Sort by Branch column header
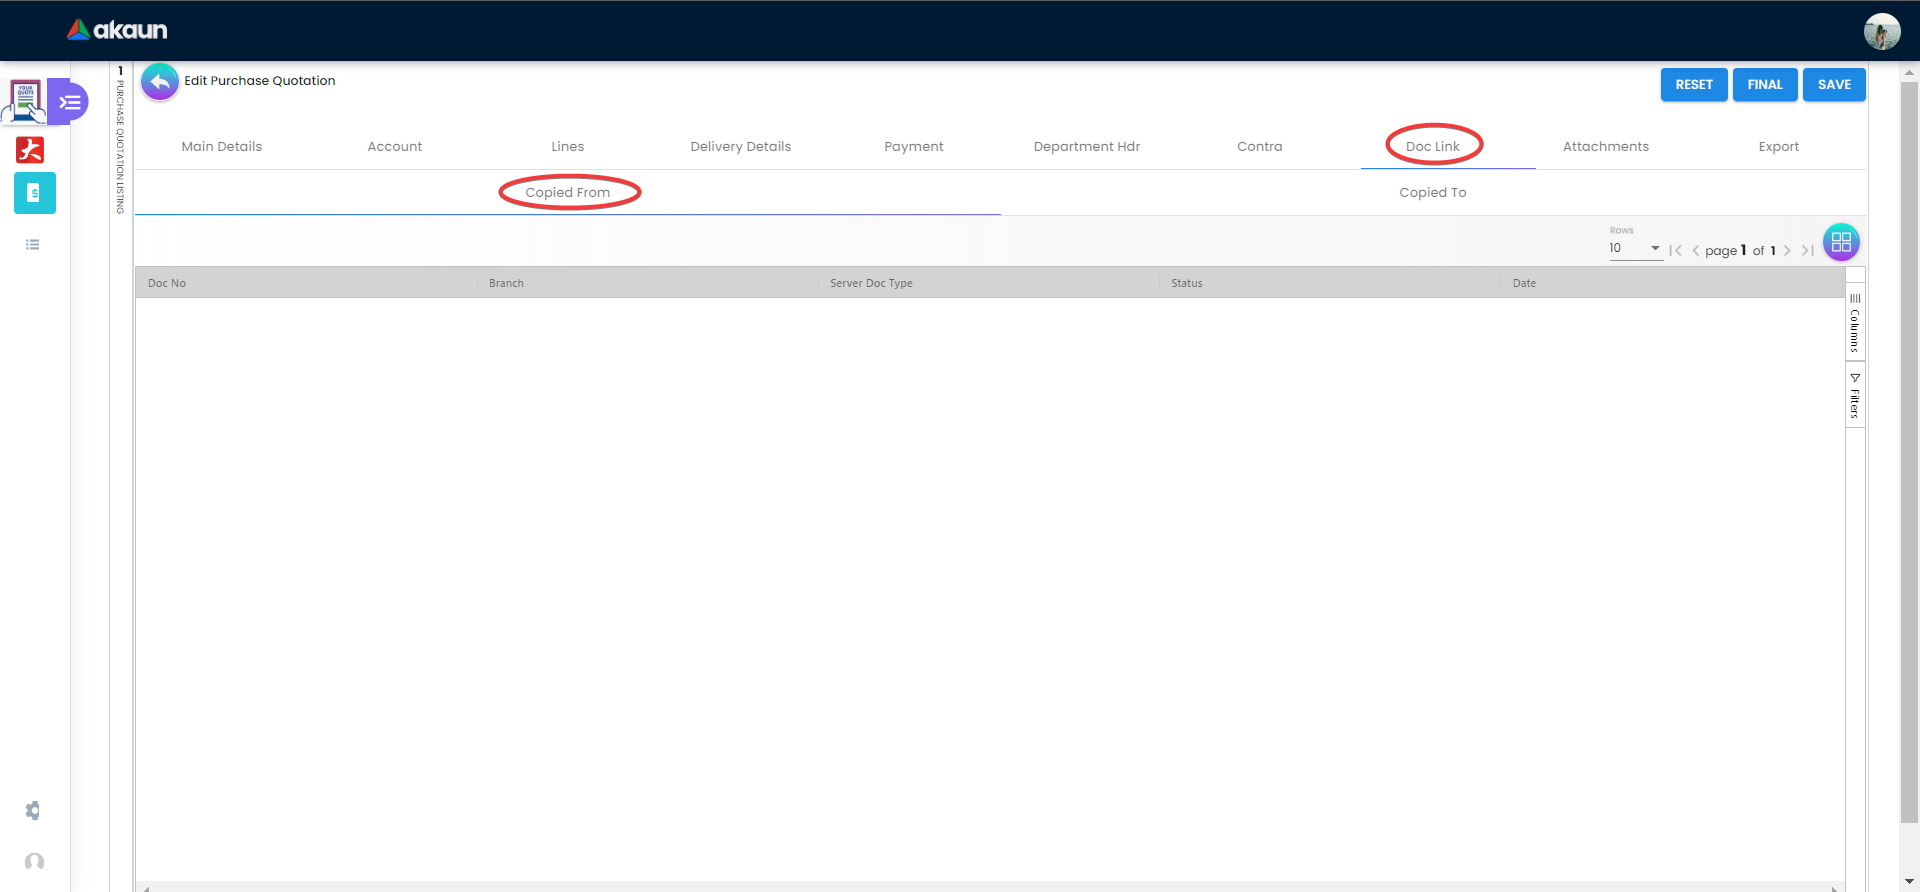Image resolution: width=1920 pixels, height=892 pixels. [x=647, y=283]
